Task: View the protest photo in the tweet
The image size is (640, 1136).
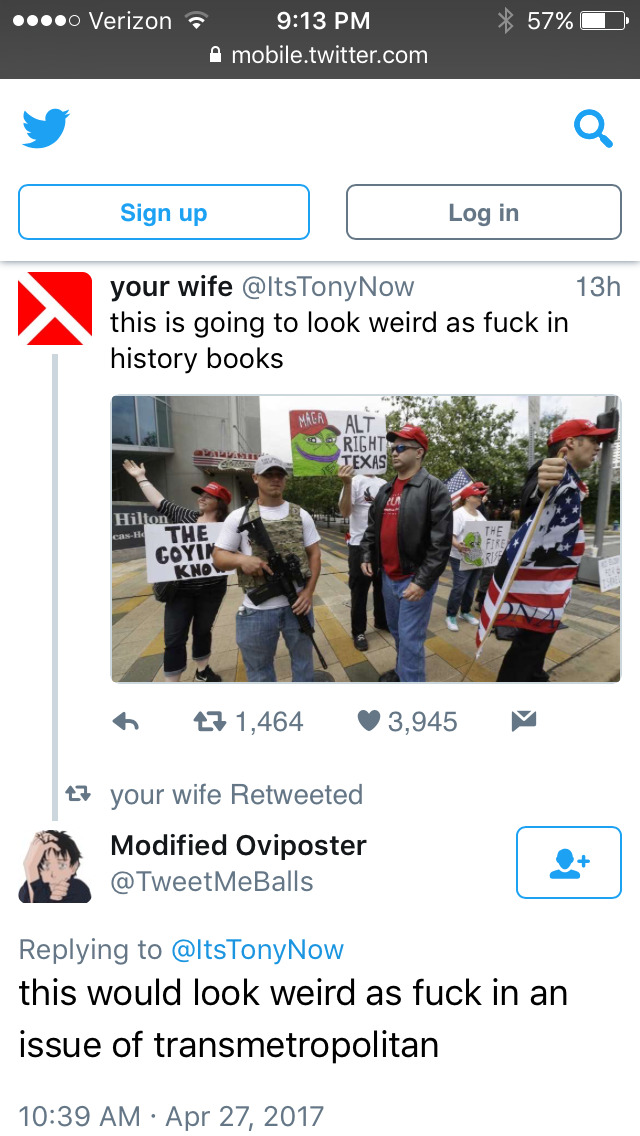Action: [366, 539]
